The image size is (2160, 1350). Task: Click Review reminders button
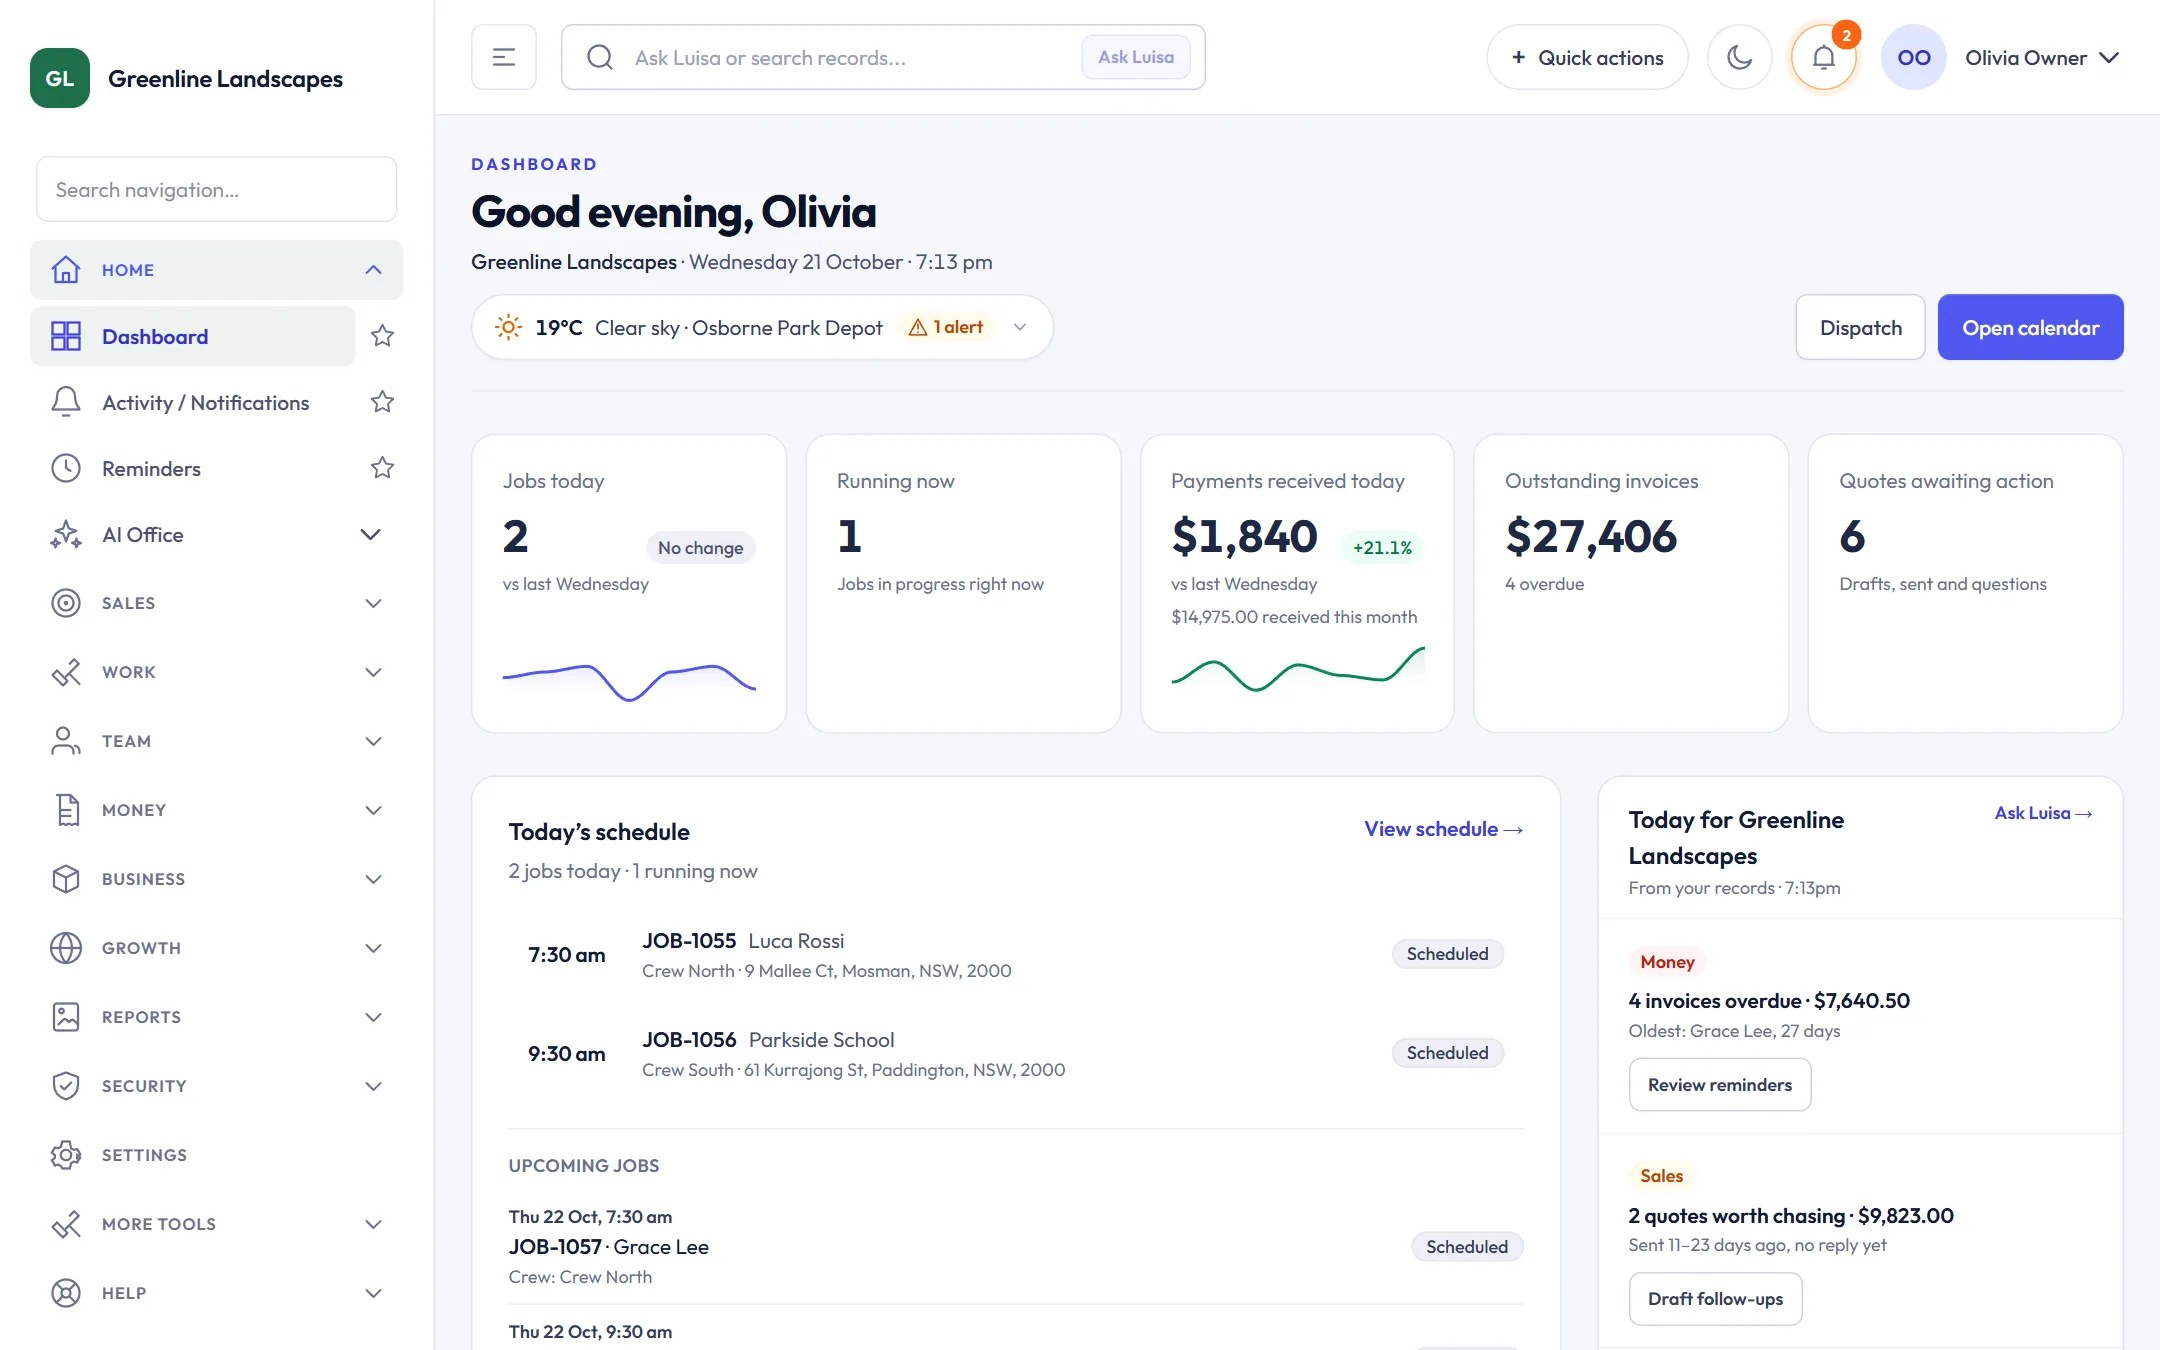point(1720,1085)
